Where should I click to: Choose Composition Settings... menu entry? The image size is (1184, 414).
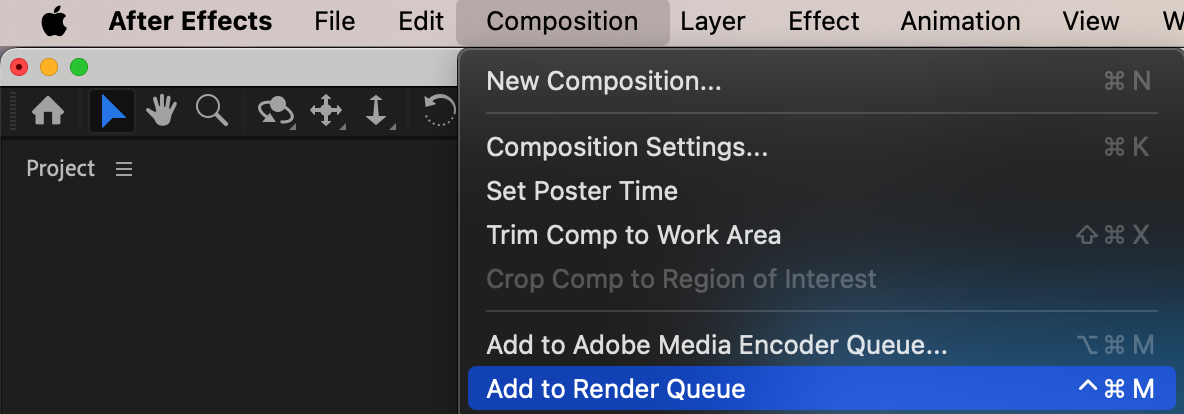pyautogui.click(x=627, y=148)
